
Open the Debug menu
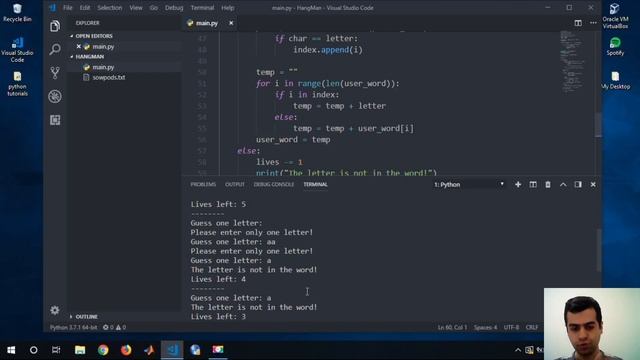[174, 8]
